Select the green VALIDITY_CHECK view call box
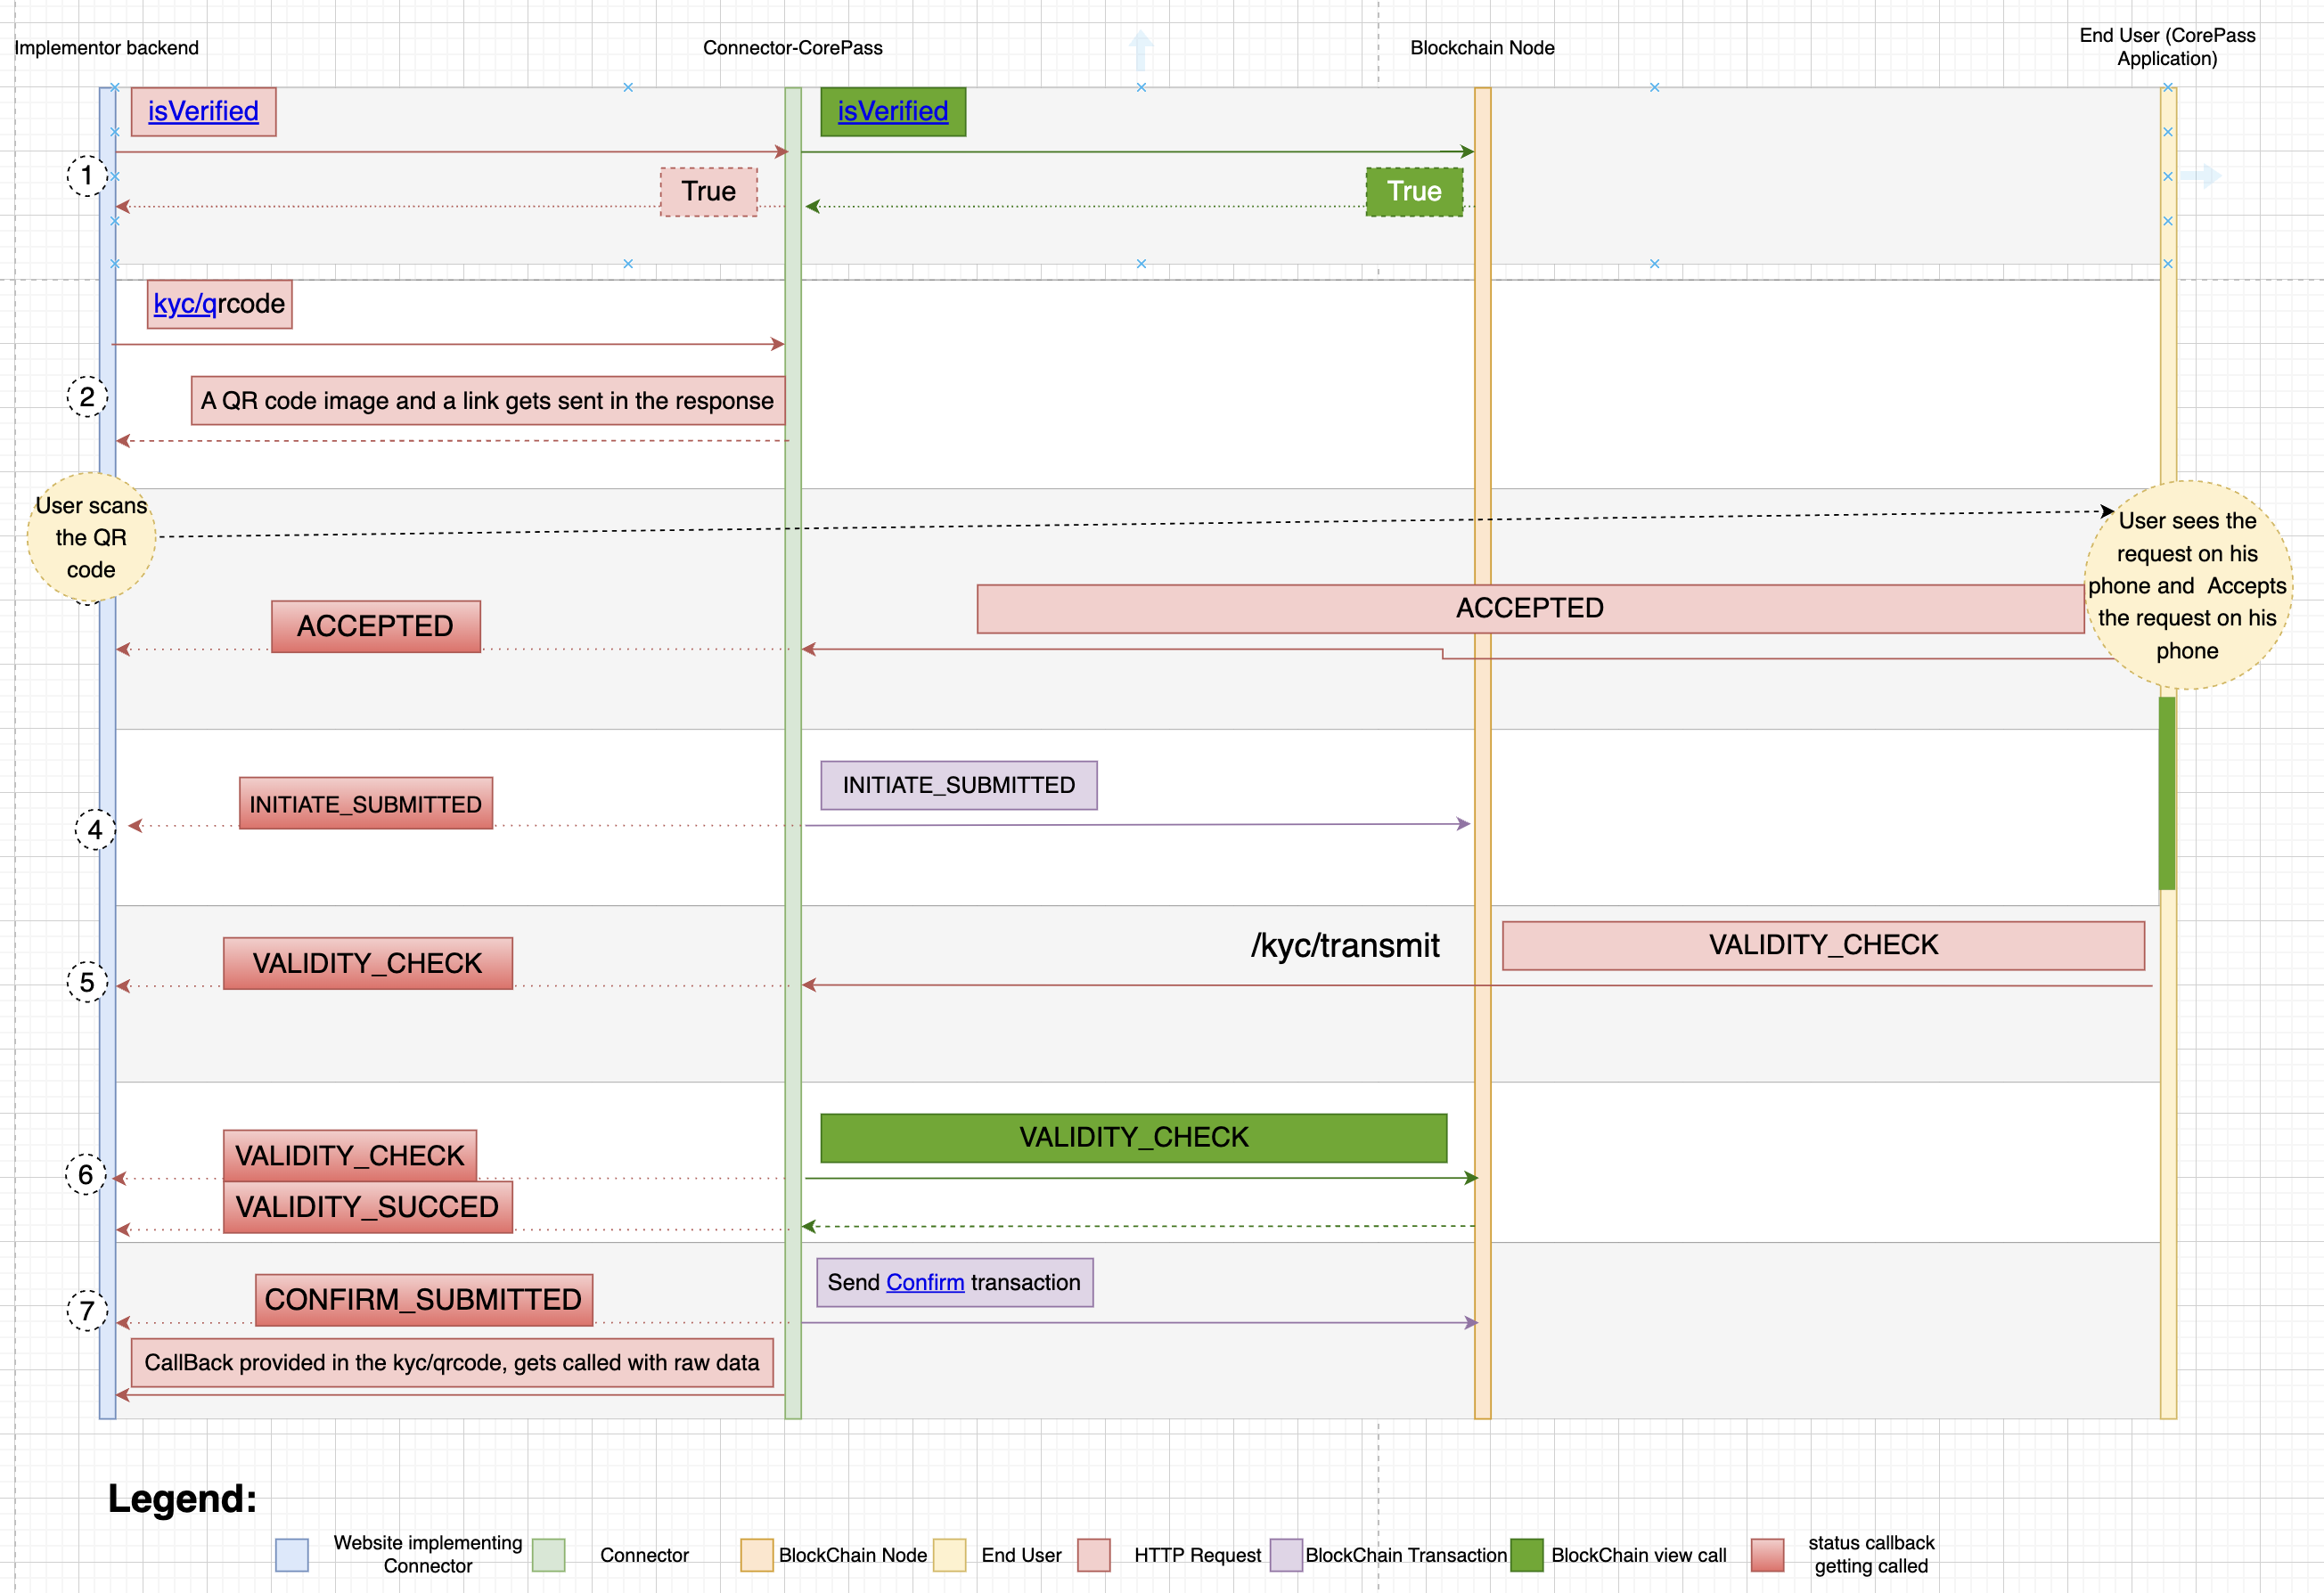Viewport: 2324px width, 1593px height. click(x=1134, y=1137)
